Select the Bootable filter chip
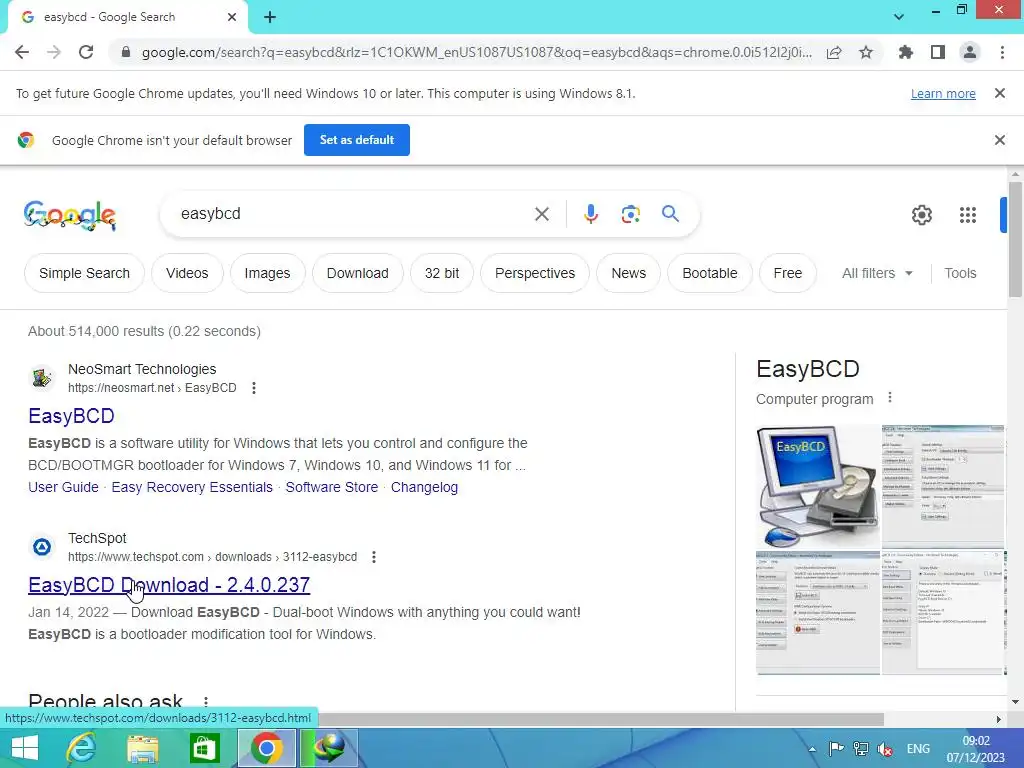Viewport: 1024px width, 768px height. point(709,273)
